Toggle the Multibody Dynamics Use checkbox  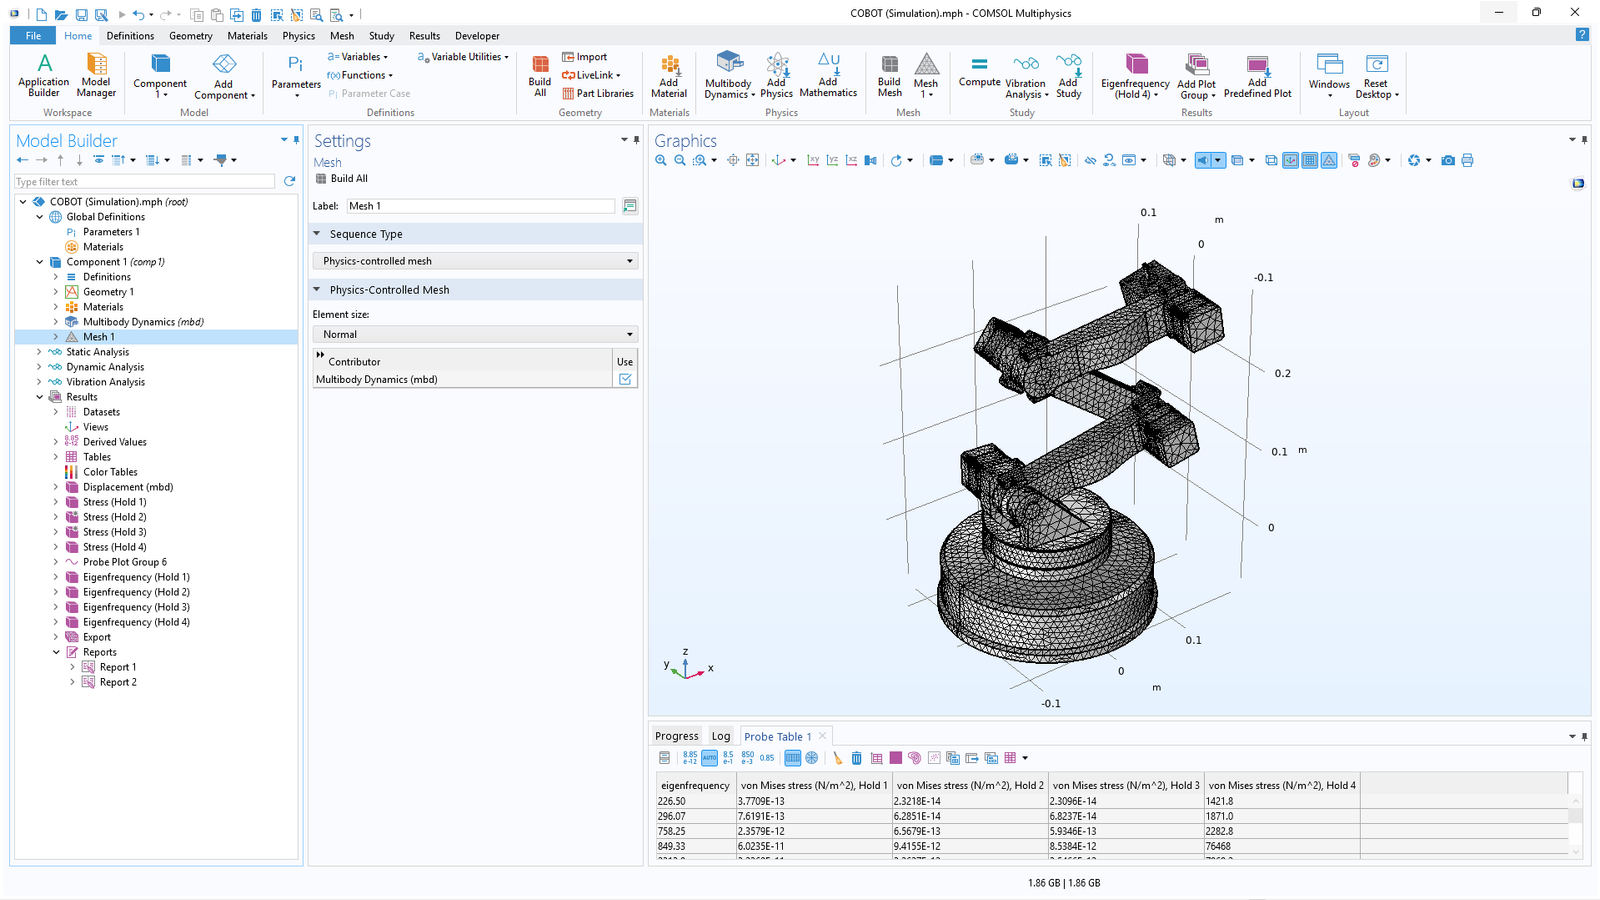pyautogui.click(x=625, y=379)
